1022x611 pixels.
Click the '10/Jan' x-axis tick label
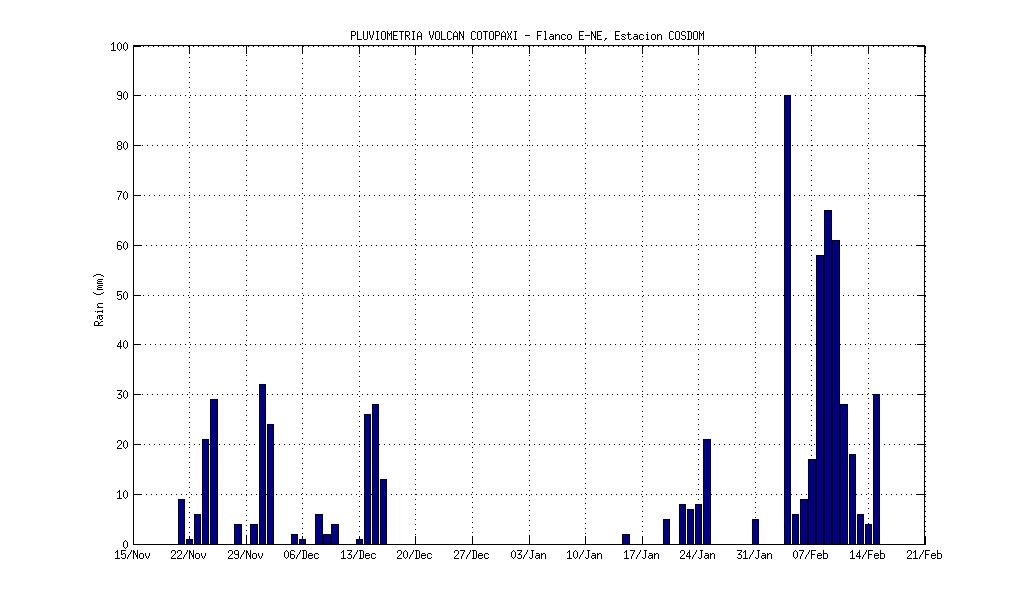click(585, 555)
